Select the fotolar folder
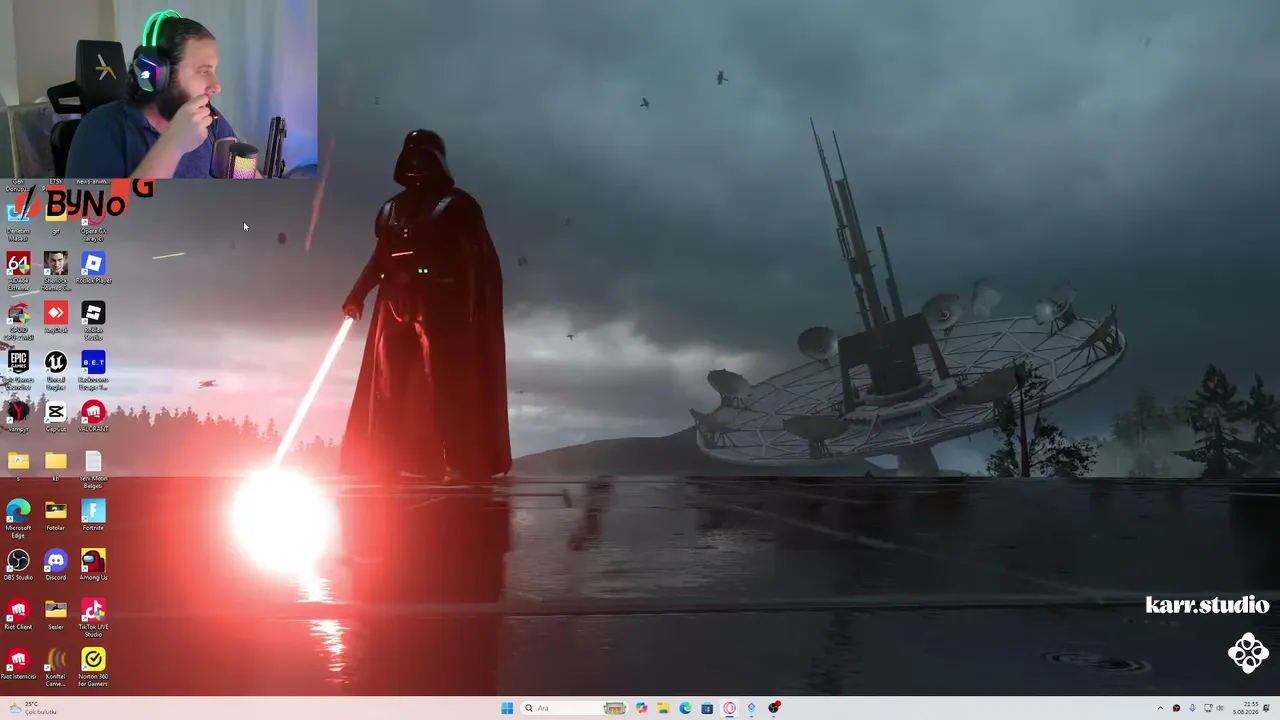This screenshot has height=720, width=1280. 56,515
